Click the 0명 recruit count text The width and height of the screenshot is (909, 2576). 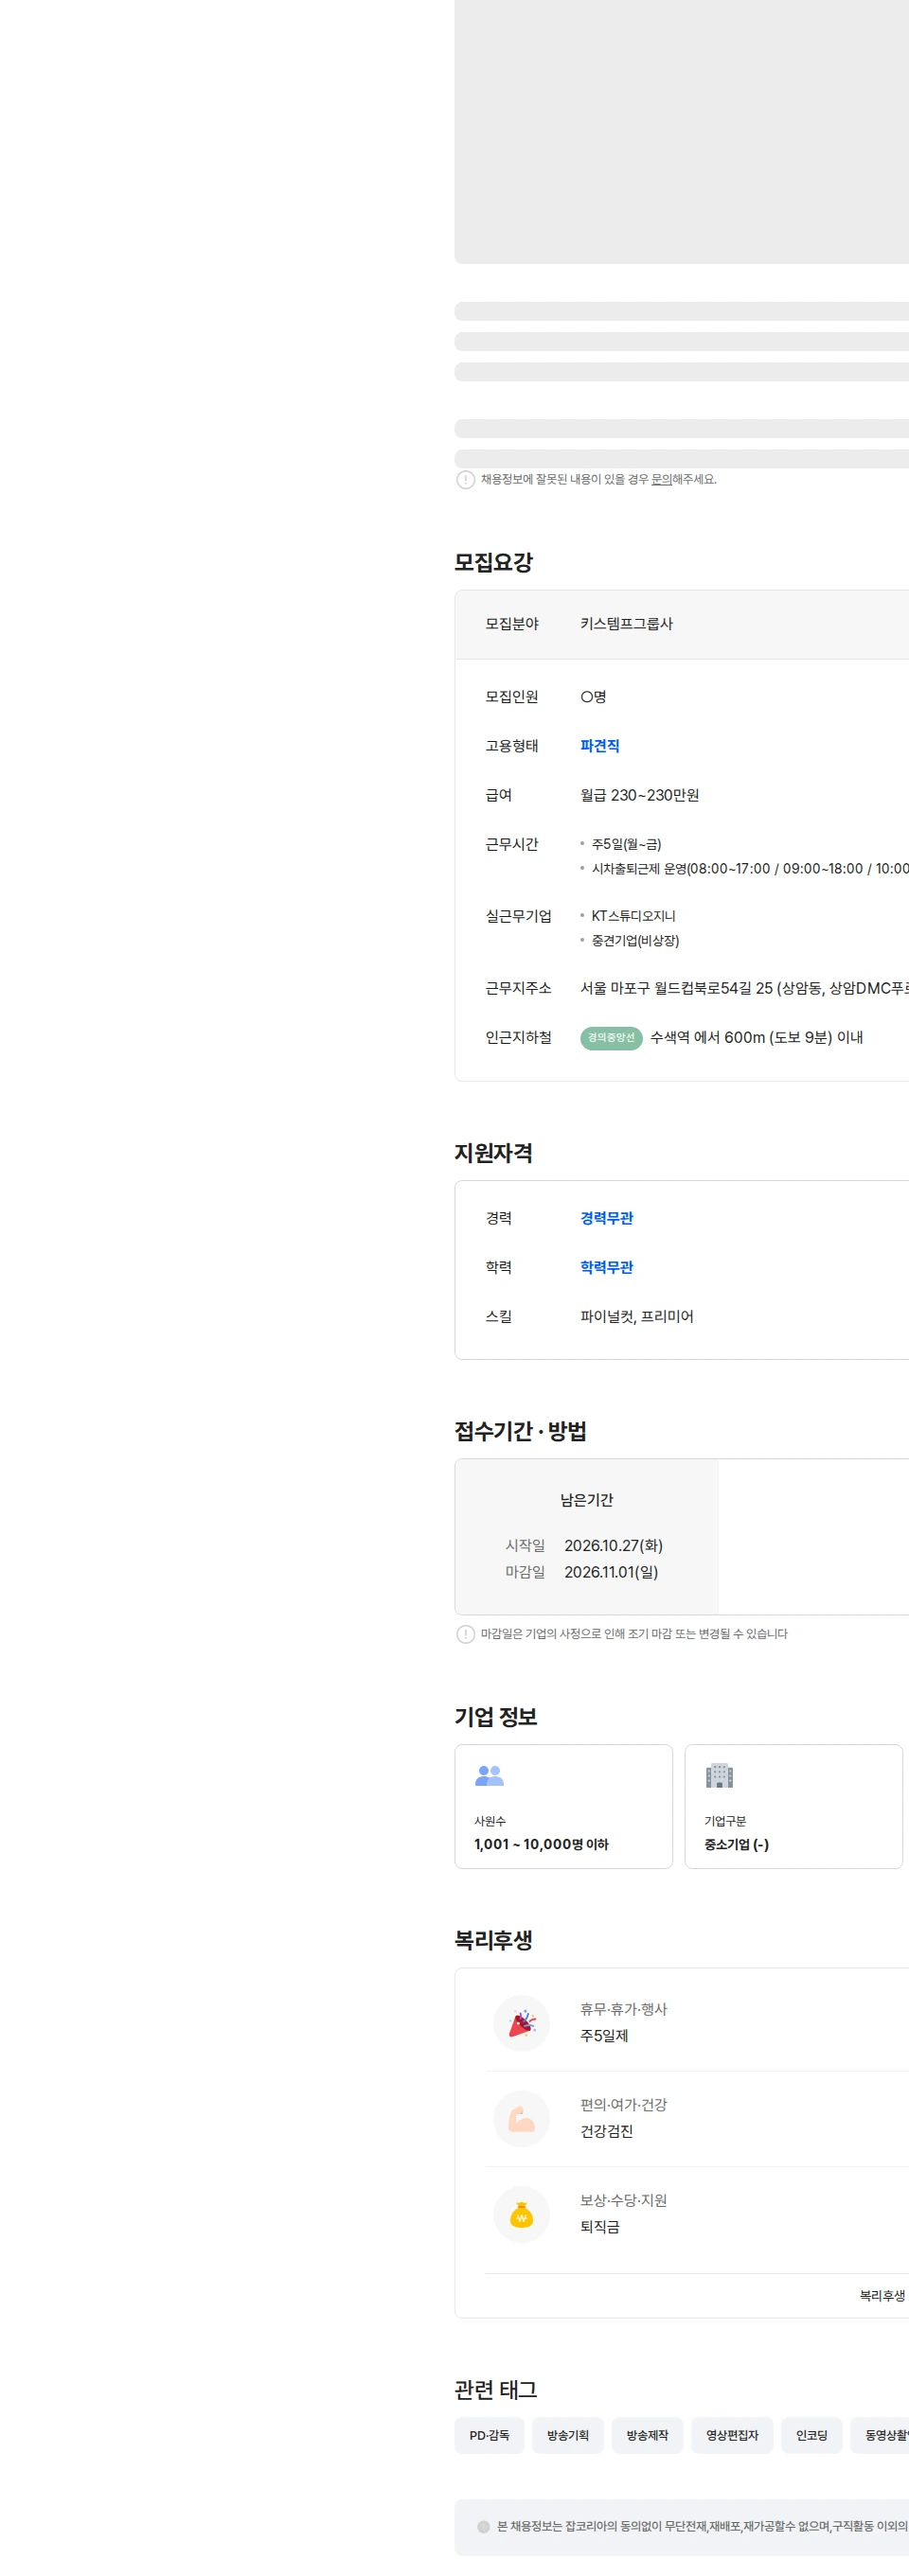[593, 696]
